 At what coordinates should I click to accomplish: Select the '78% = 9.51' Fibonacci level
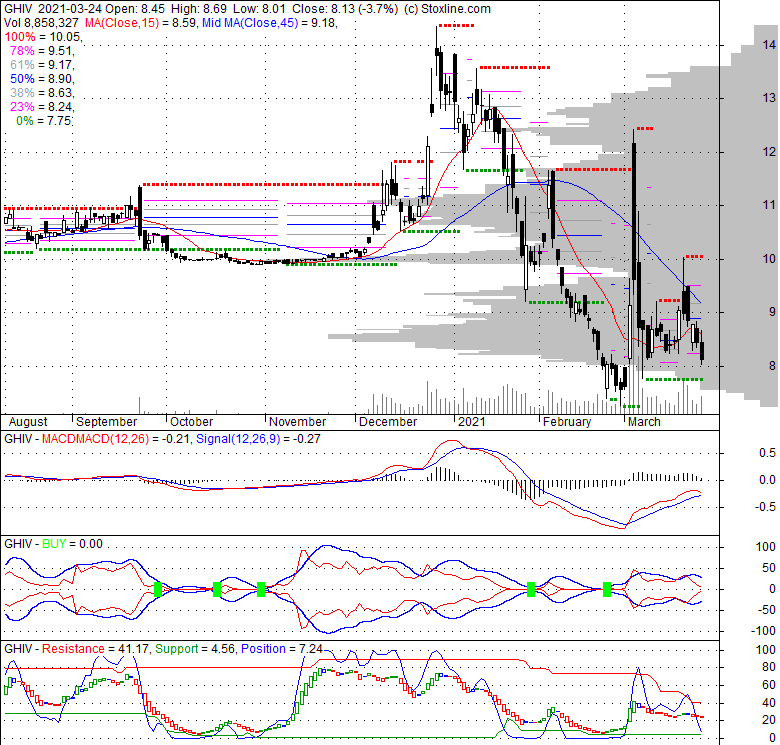pyautogui.click(x=42, y=51)
